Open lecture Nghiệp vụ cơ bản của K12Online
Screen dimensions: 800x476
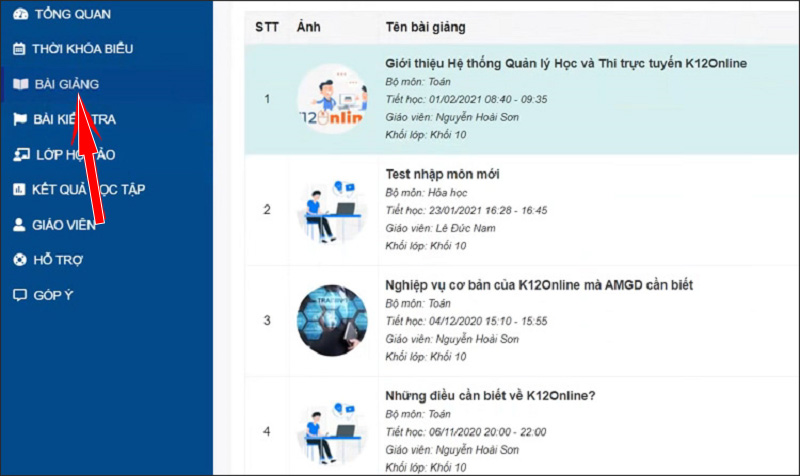click(539, 285)
